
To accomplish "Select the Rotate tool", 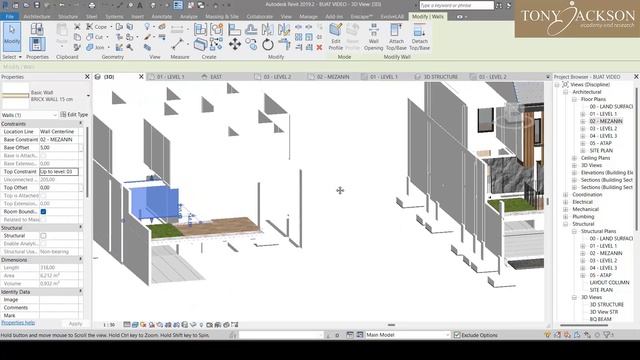I will (x=268, y=44).
